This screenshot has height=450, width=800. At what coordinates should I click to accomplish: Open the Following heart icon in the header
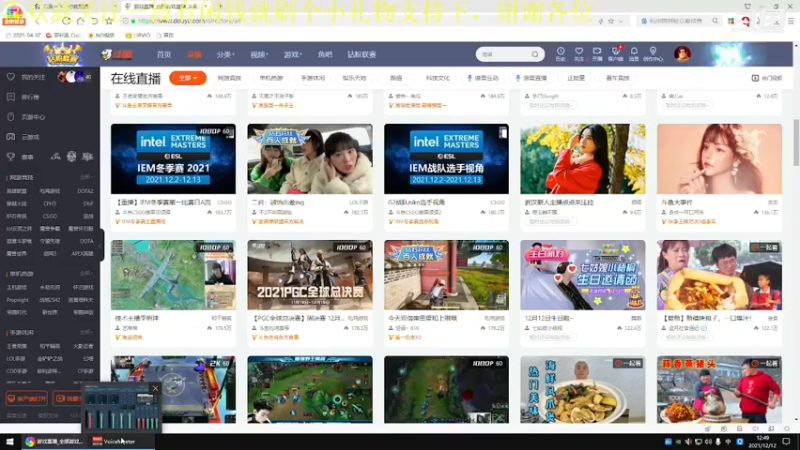pyautogui.click(x=579, y=53)
